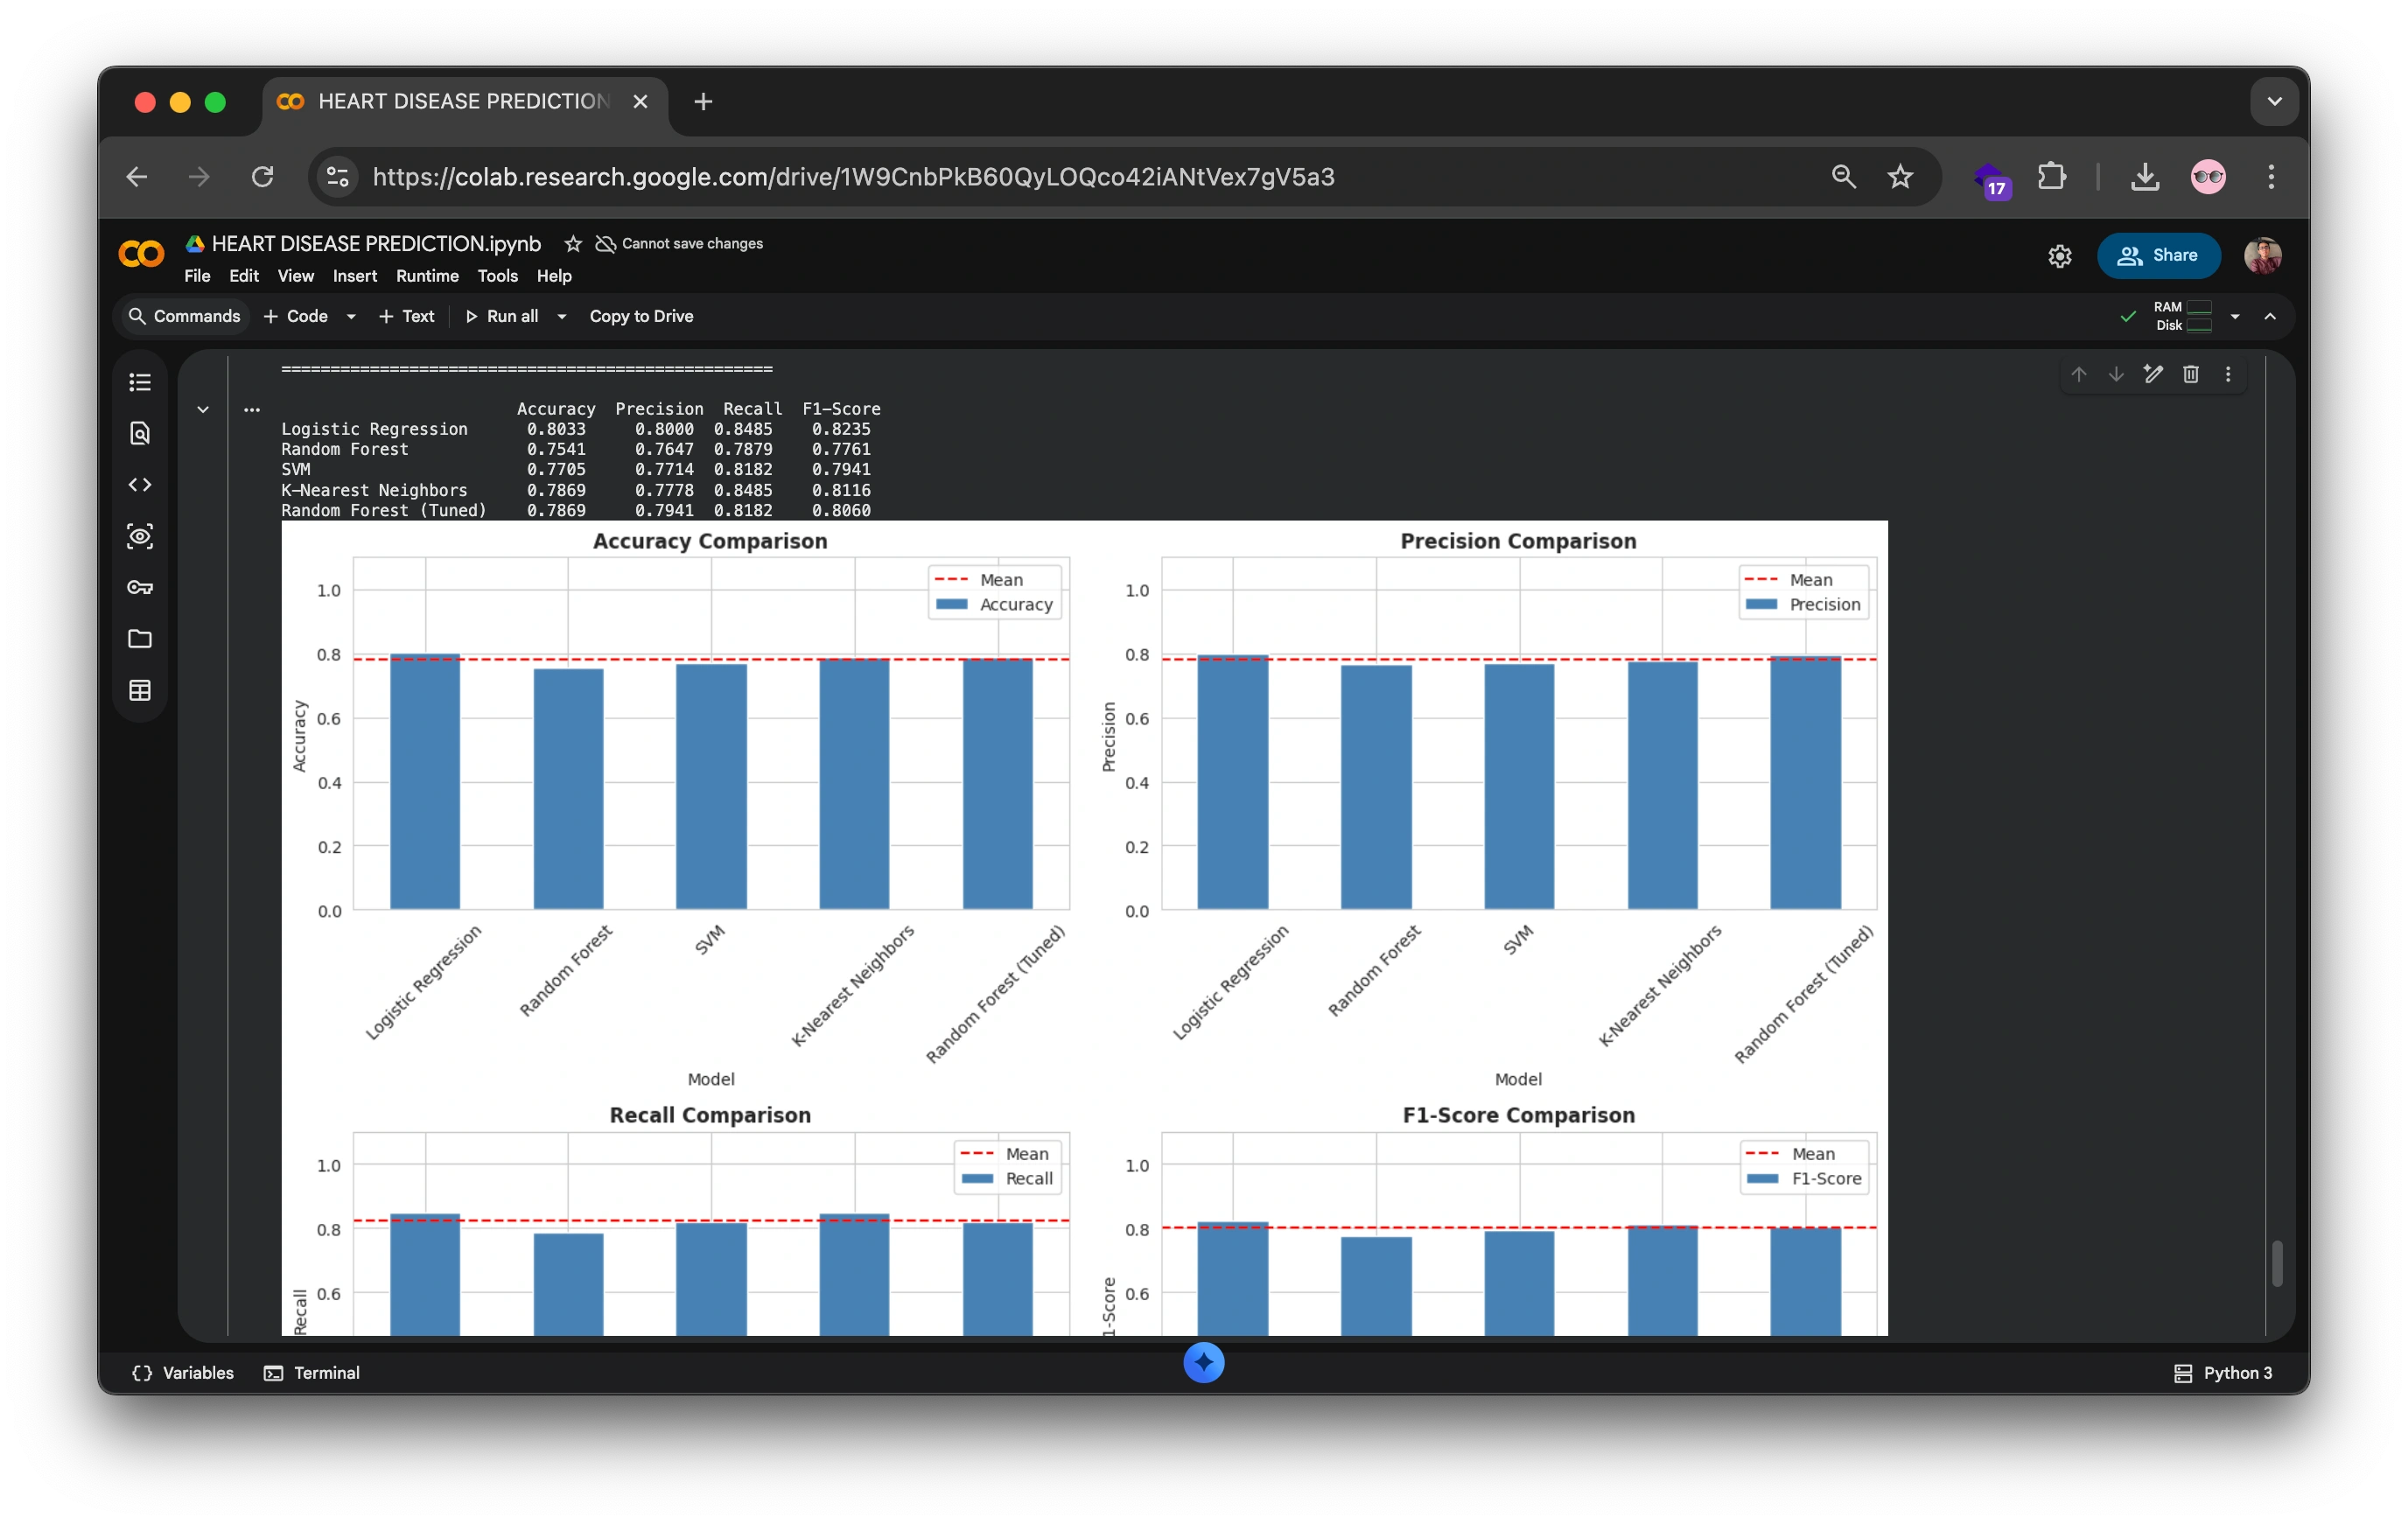This screenshot has height=1524, width=2408.
Task: Collapse the output cell with left chevron
Action: pos(203,410)
